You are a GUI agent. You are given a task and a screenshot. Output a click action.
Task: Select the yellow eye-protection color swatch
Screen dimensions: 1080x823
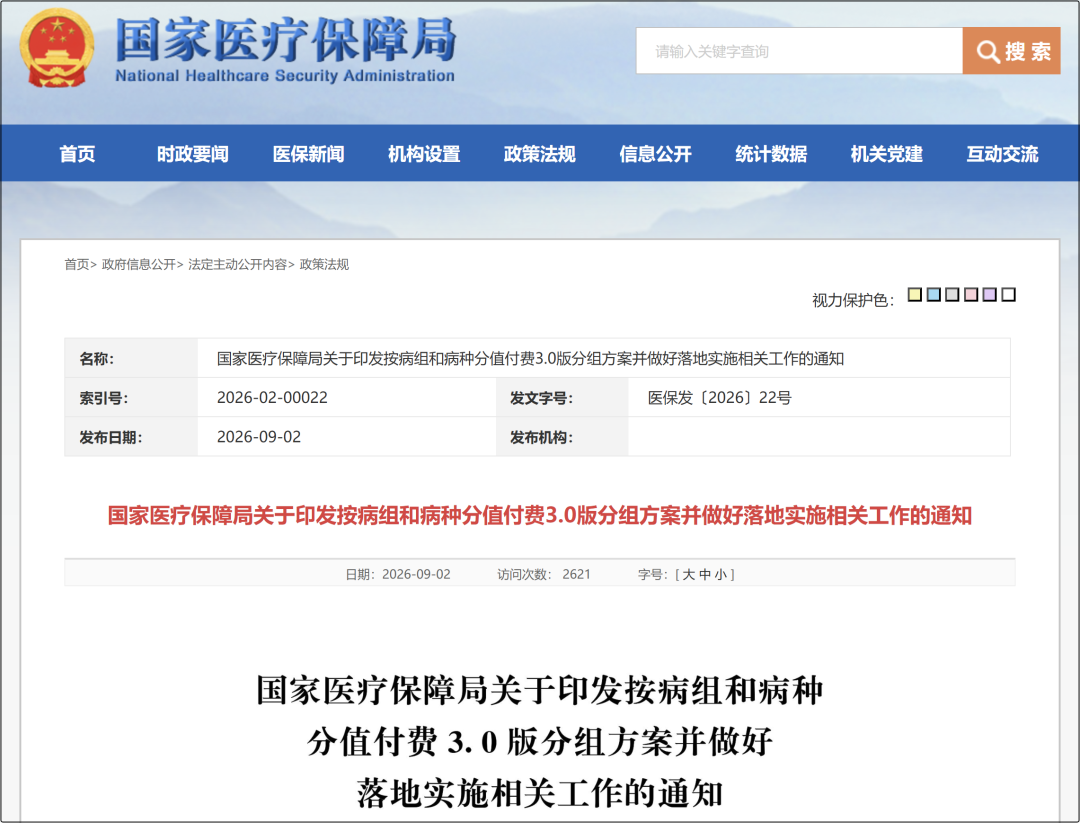click(915, 295)
